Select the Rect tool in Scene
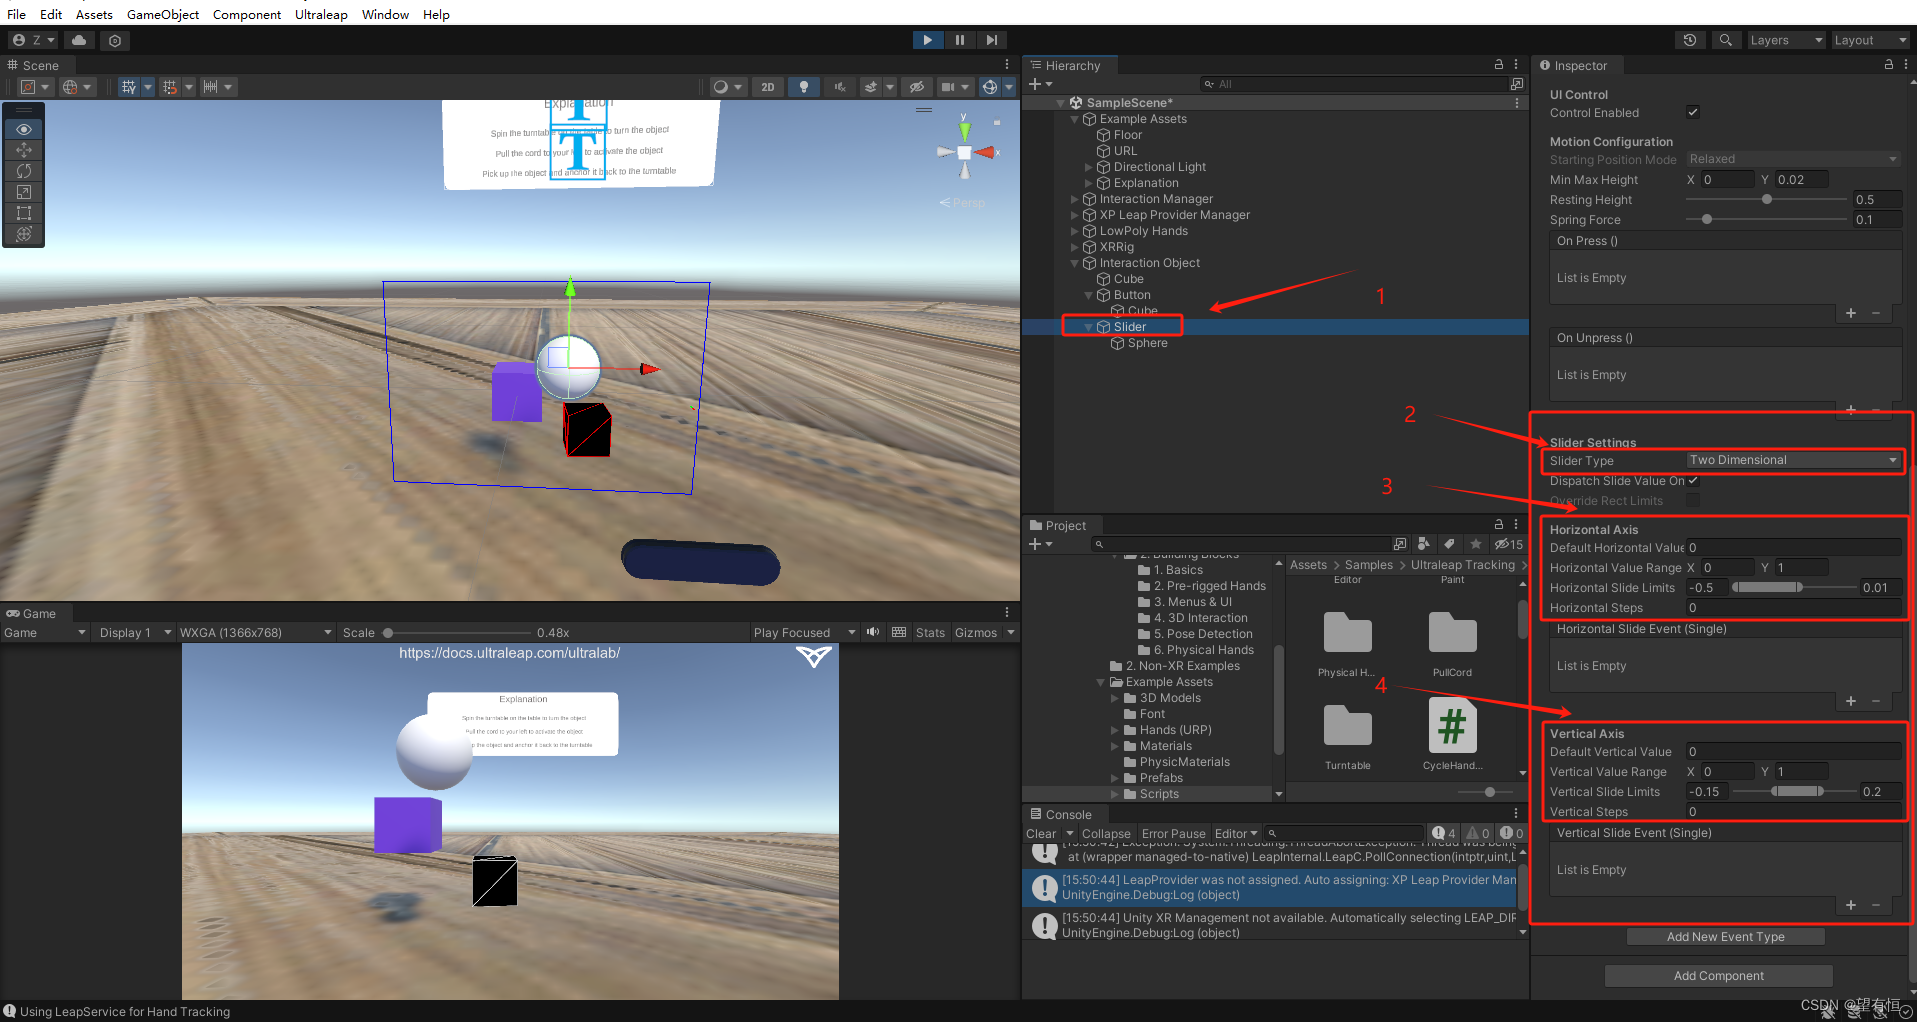The image size is (1917, 1022). pos(24,213)
